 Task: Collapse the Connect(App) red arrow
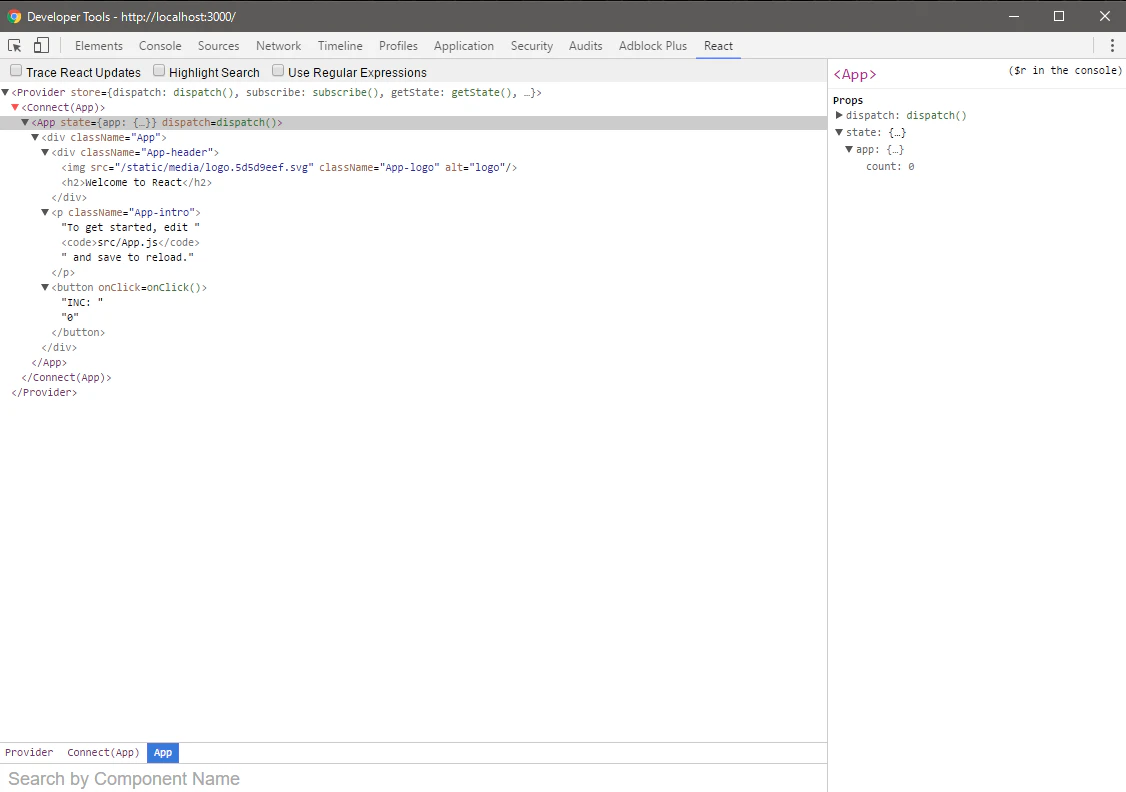point(15,108)
